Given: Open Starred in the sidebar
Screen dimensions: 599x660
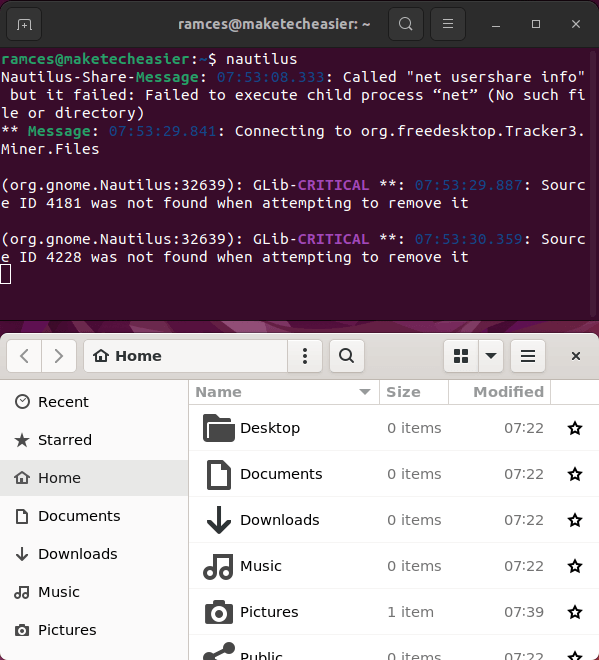Looking at the screenshot, I should [94, 440].
